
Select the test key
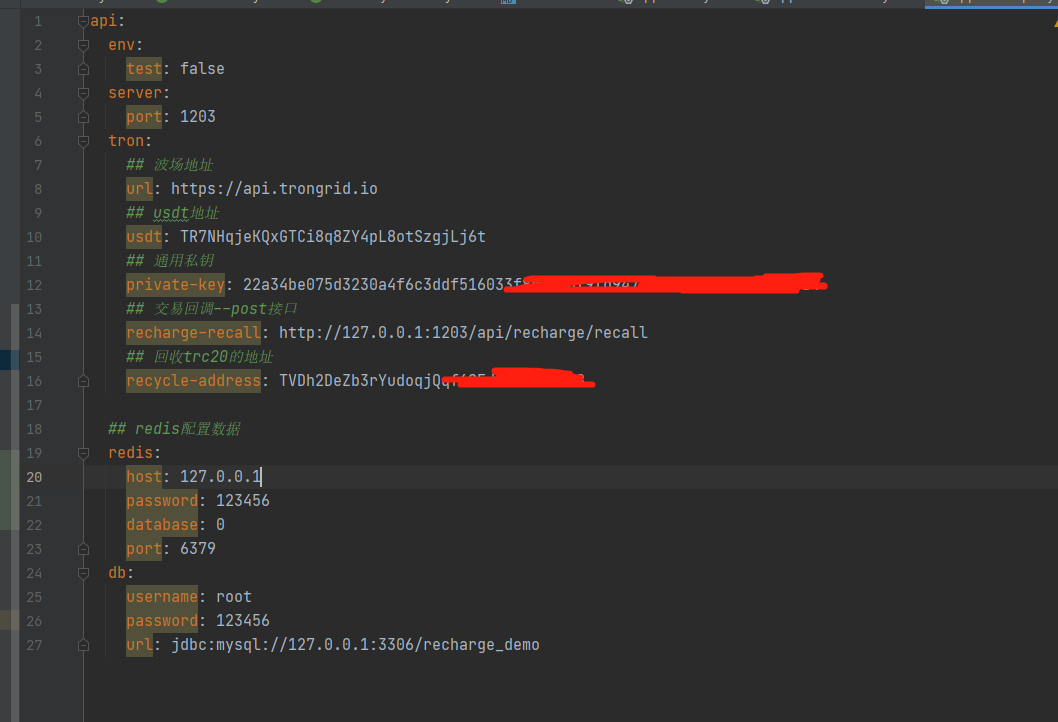pyautogui.click(x=144, y=69)
